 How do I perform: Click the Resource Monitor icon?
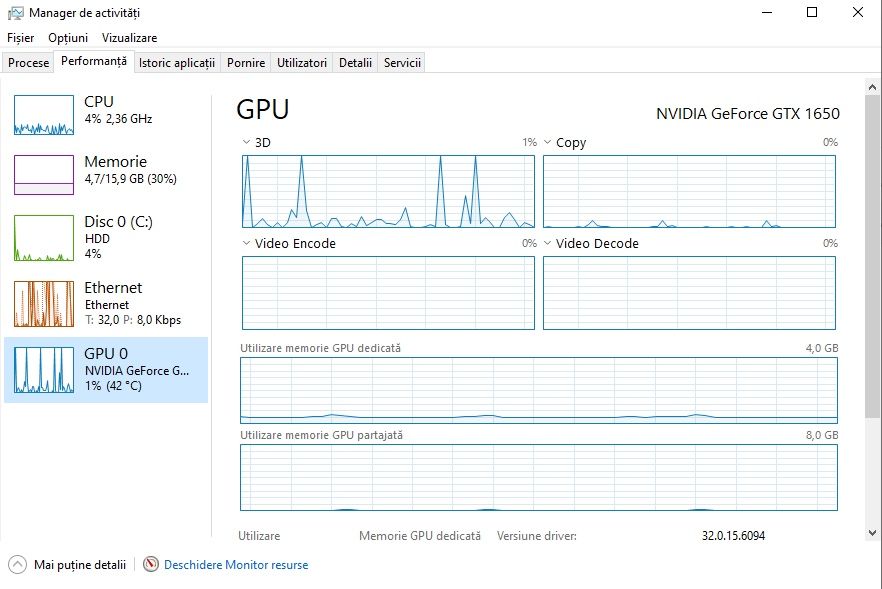(x=151, y=565)
